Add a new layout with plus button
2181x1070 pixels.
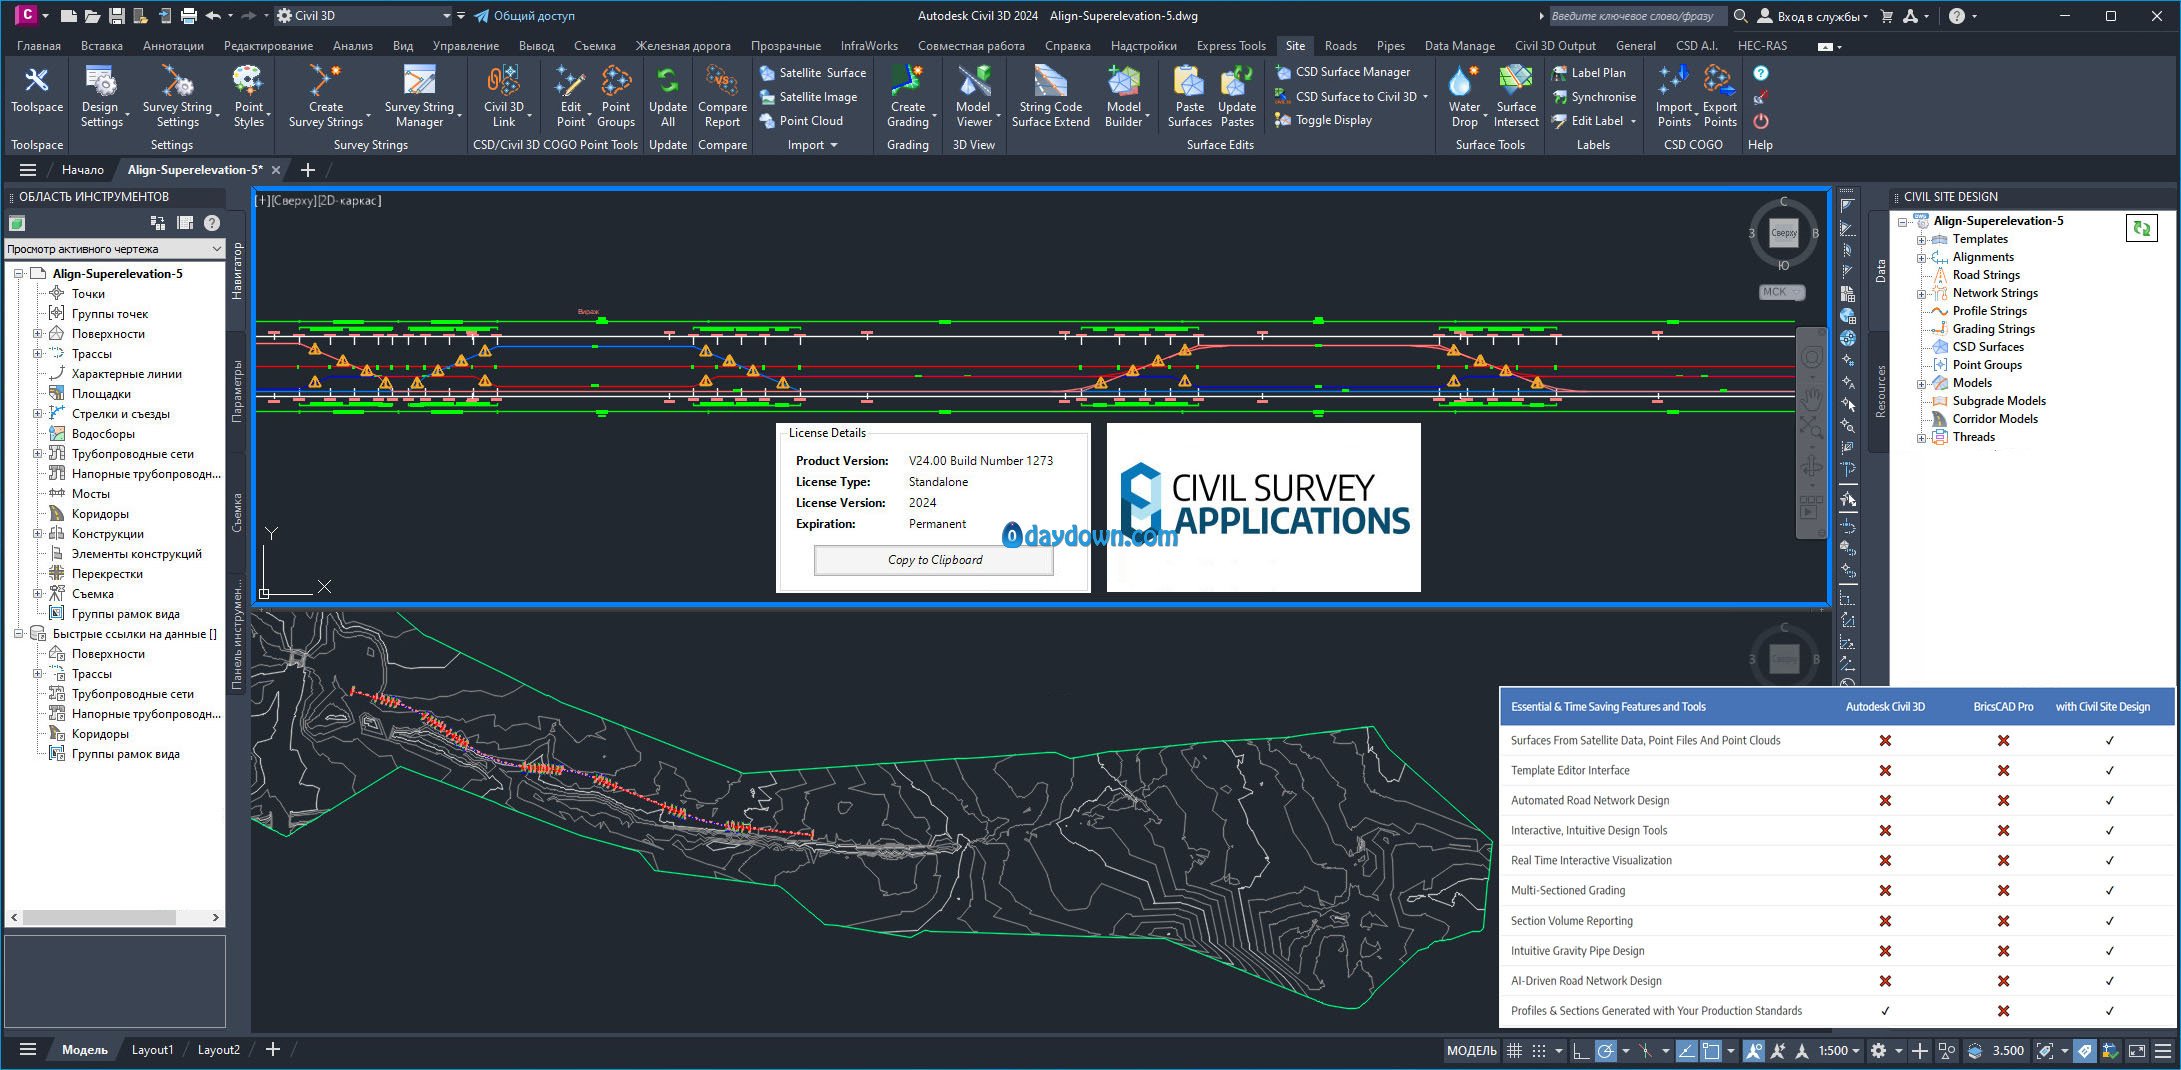point(272,1050)
